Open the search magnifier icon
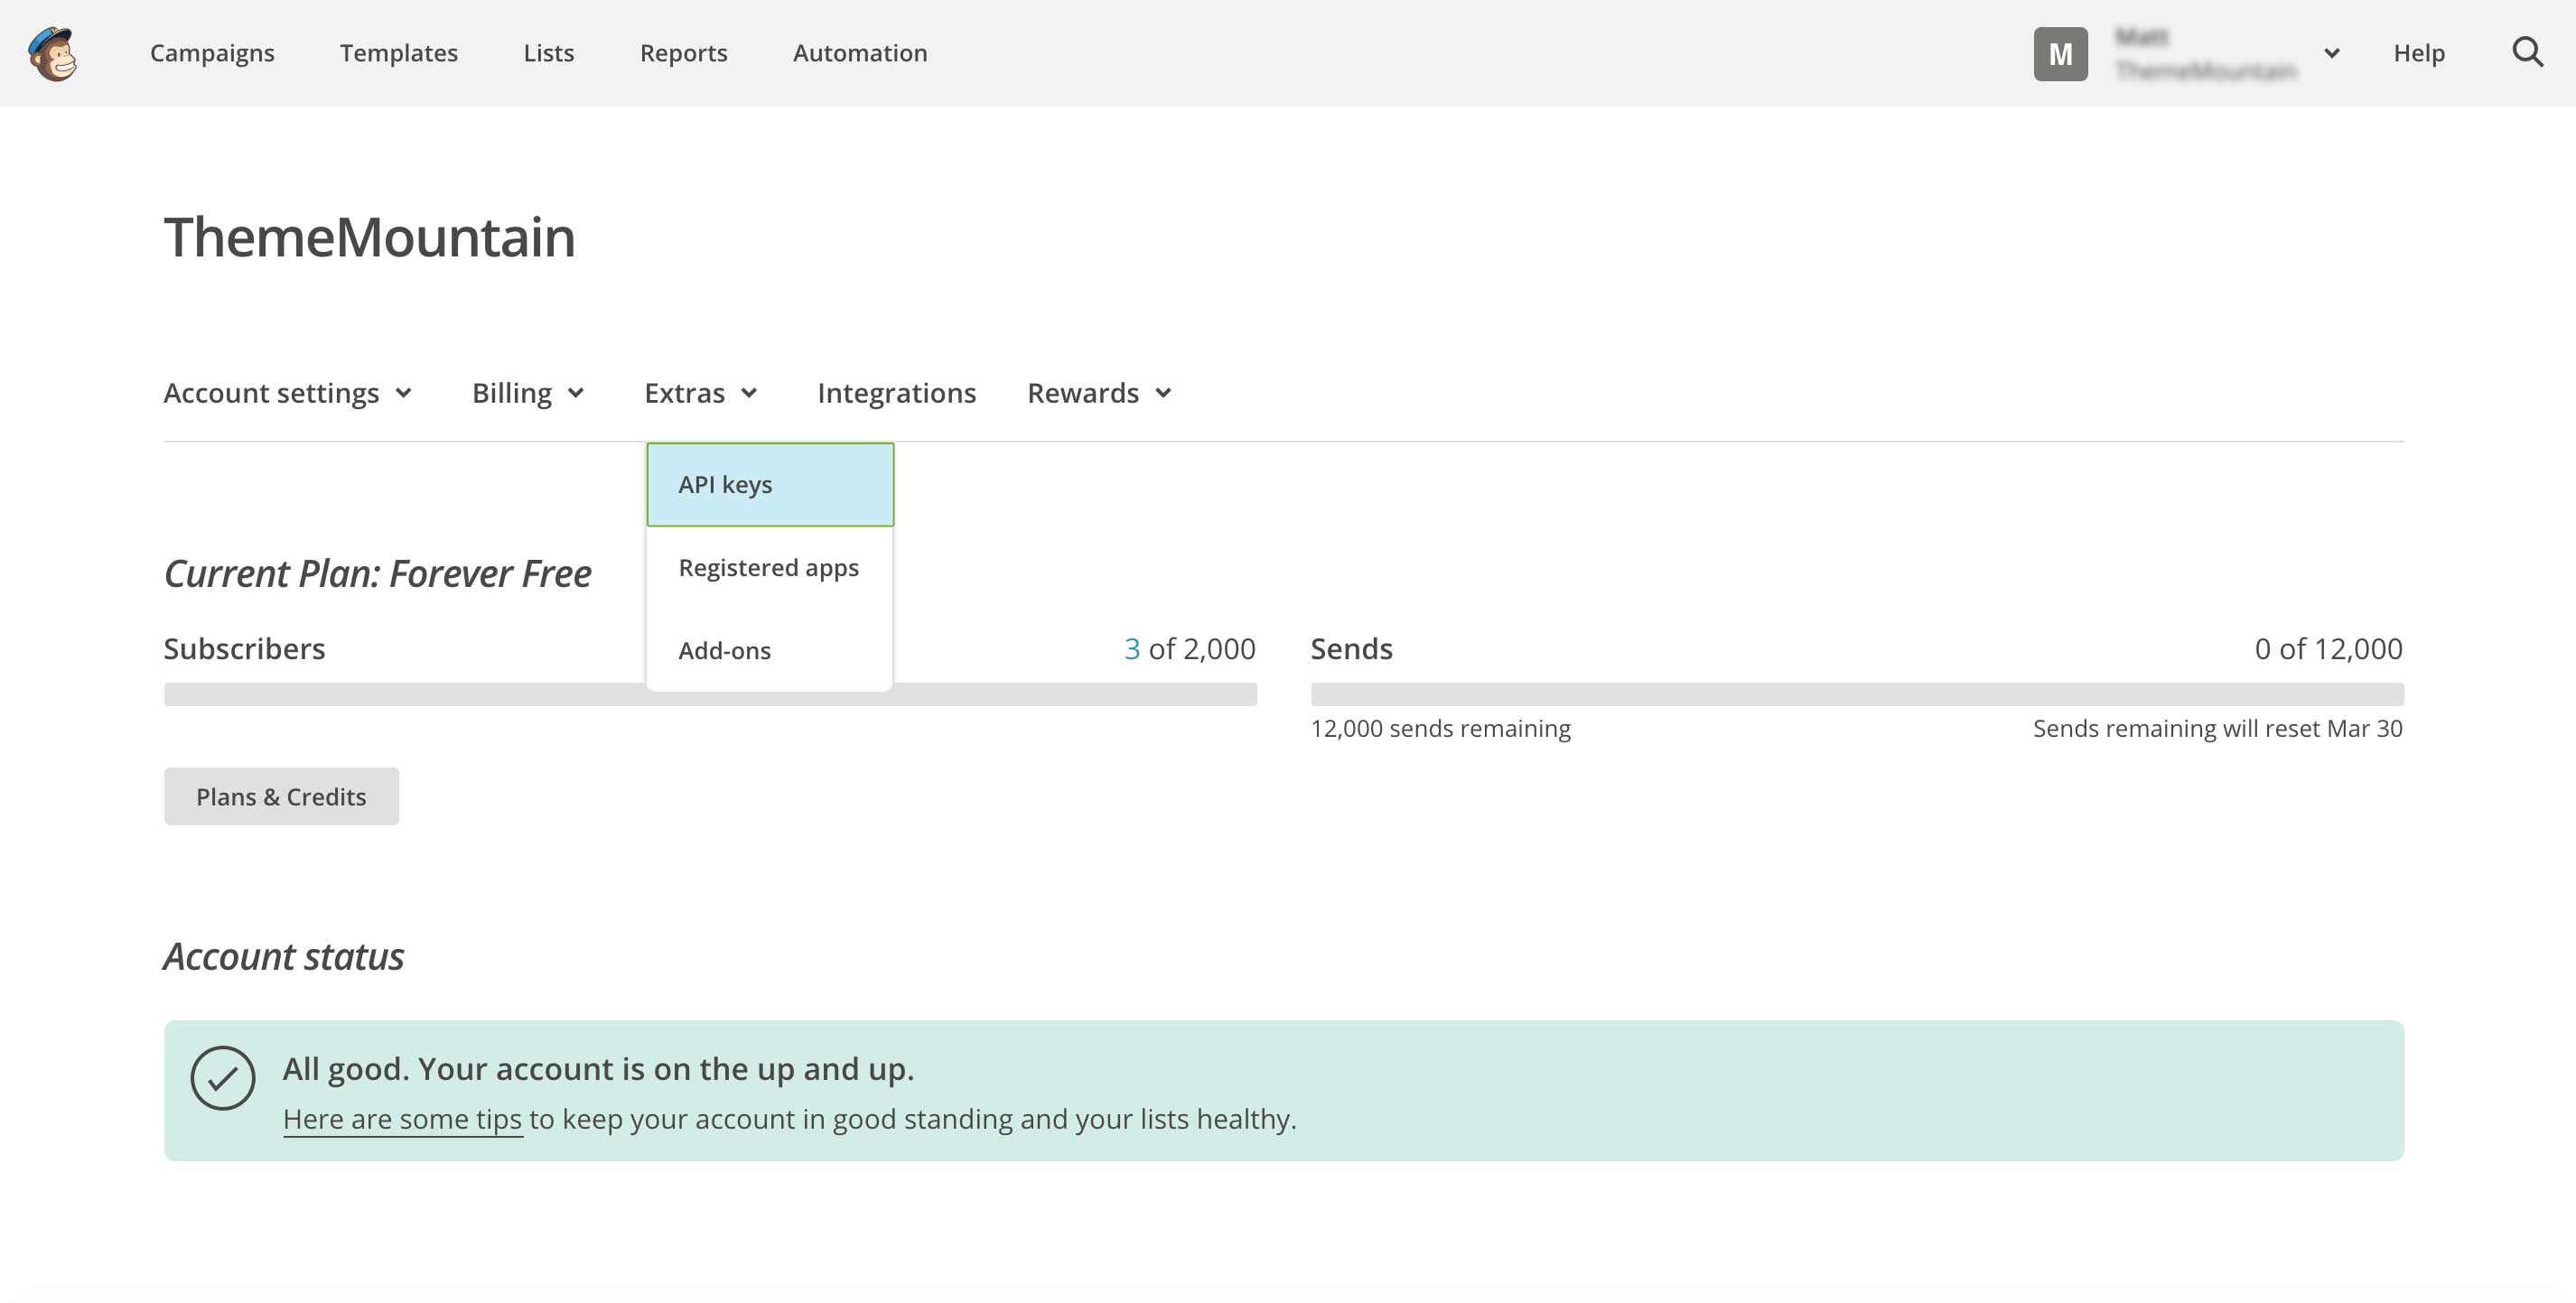 click(x=2527, y=52)
